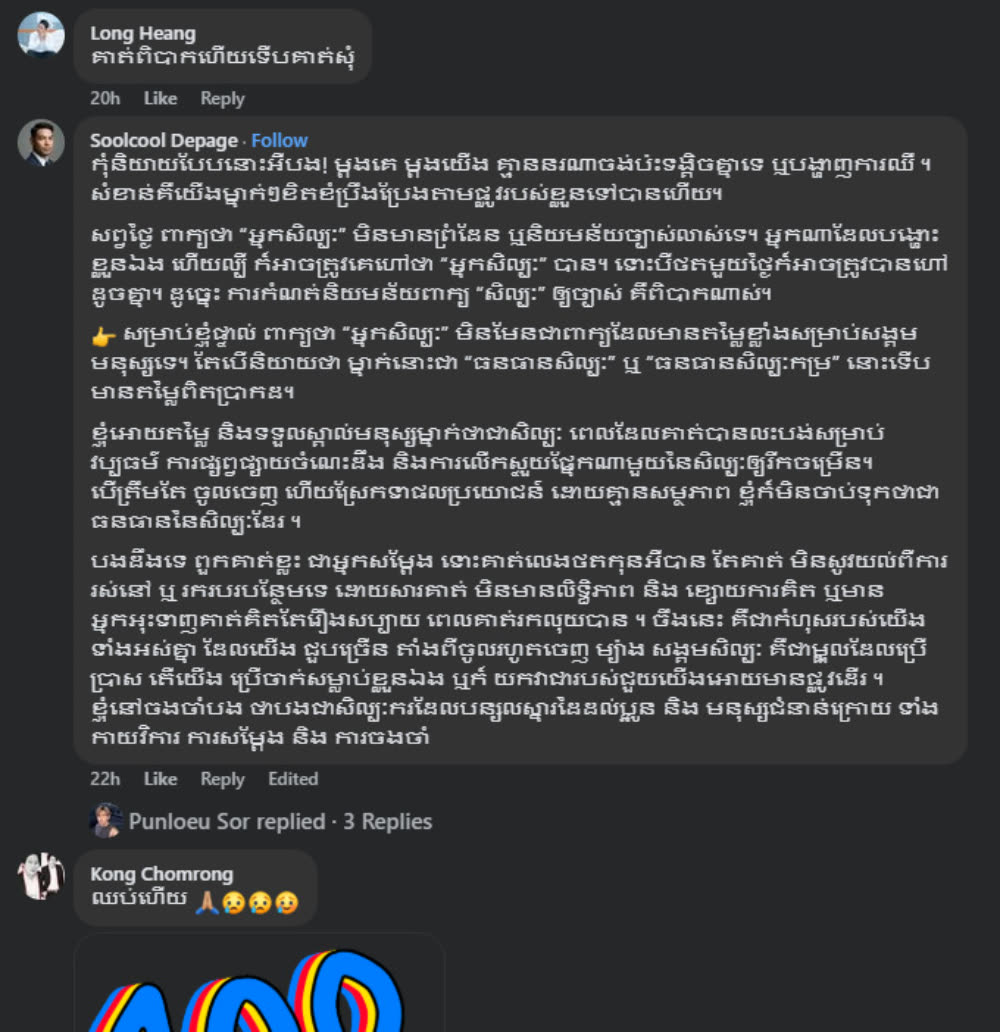The width and height of the screenshot is (1000, 1032).
Task: Open Kong Chomrong name link
Action: coord(161,873)
